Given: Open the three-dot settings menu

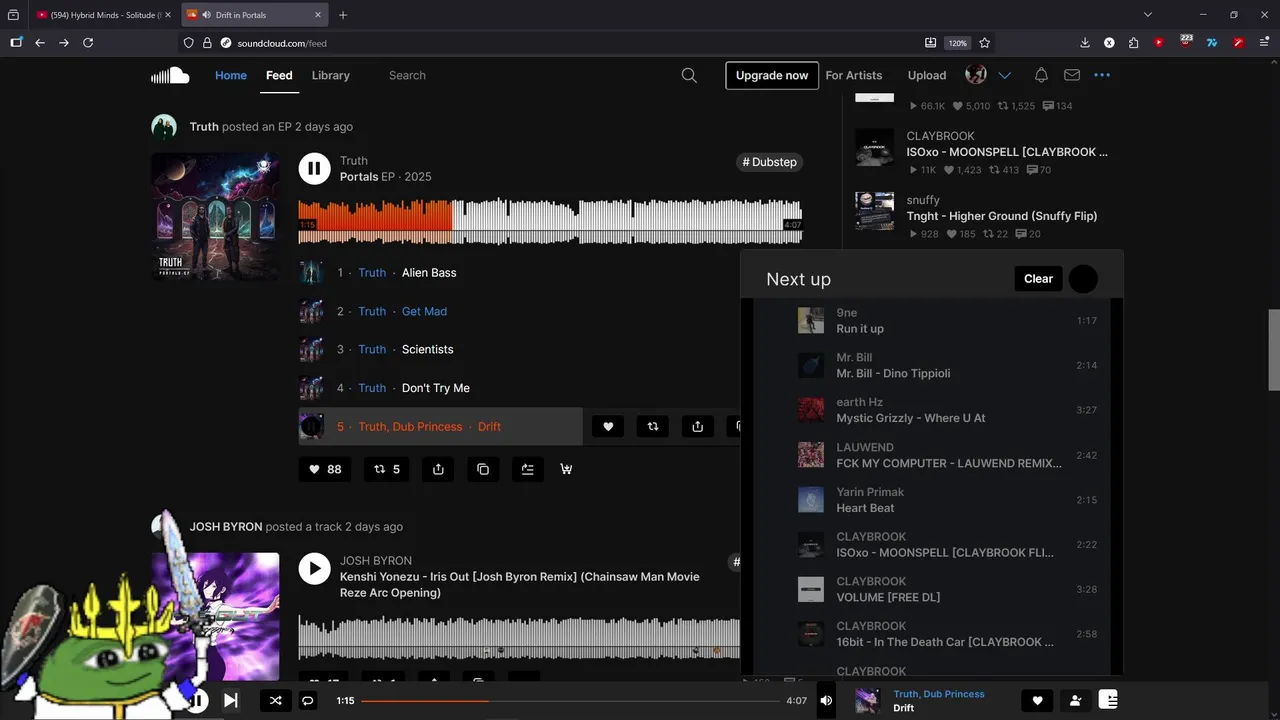Looking at the screenshot, I should coord(1102,75).
